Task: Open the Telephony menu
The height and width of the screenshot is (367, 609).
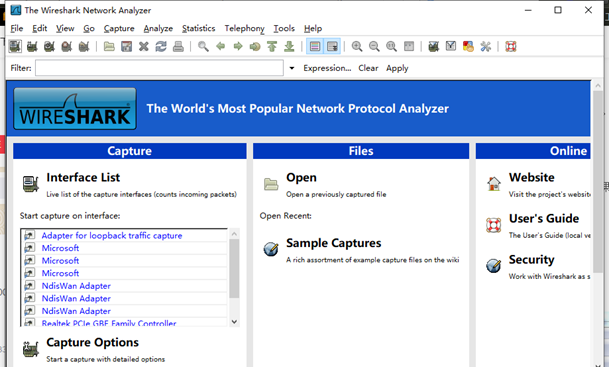Action: pyautogui.click(x=244, y=28)
